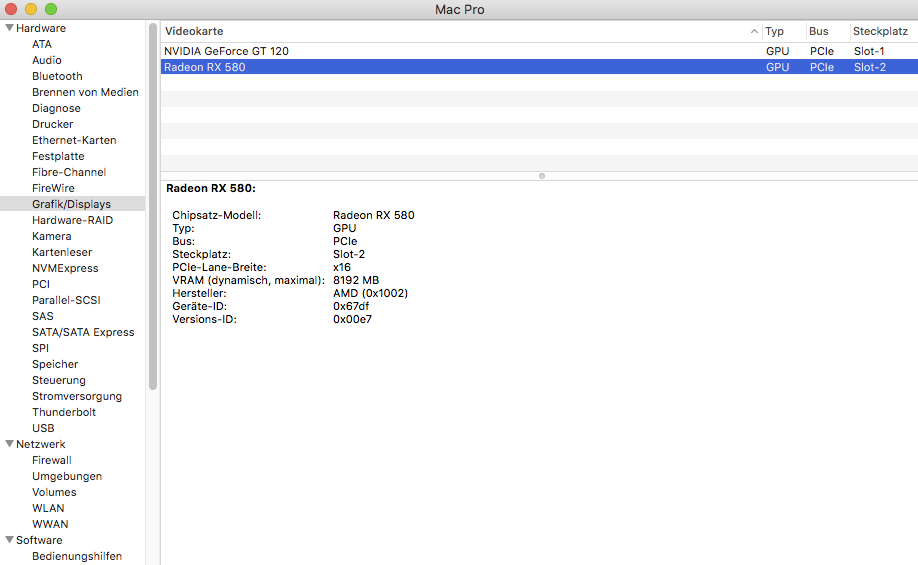Select Audio in the sidebar
This screenshot has height=565, width=918.
click(47, 60)
